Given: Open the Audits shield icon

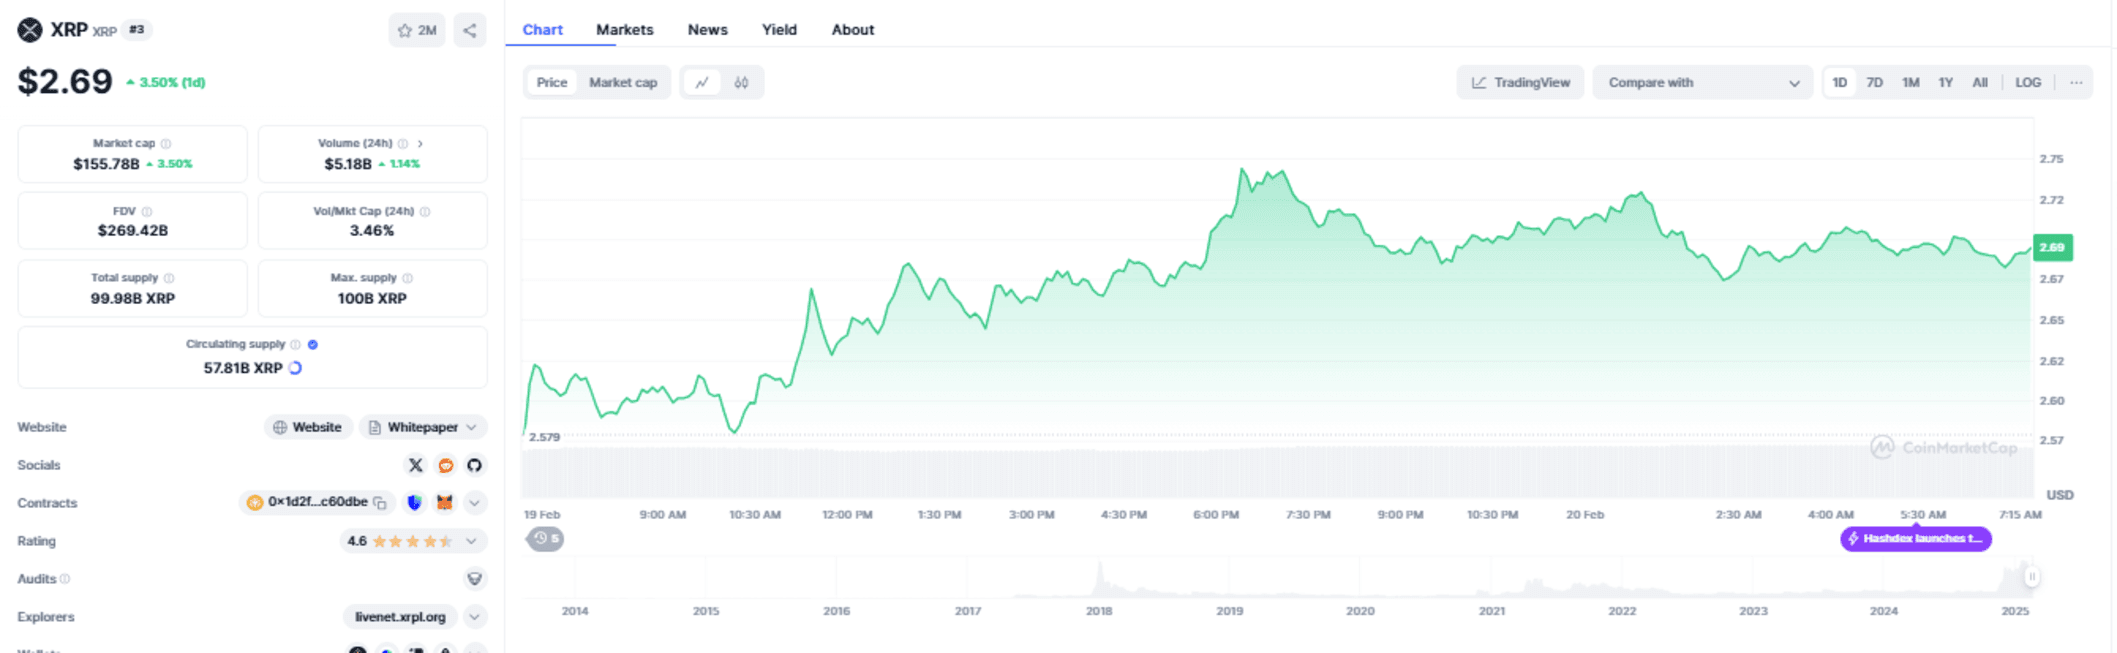Looking at the screenshot, I should [474, 579].
